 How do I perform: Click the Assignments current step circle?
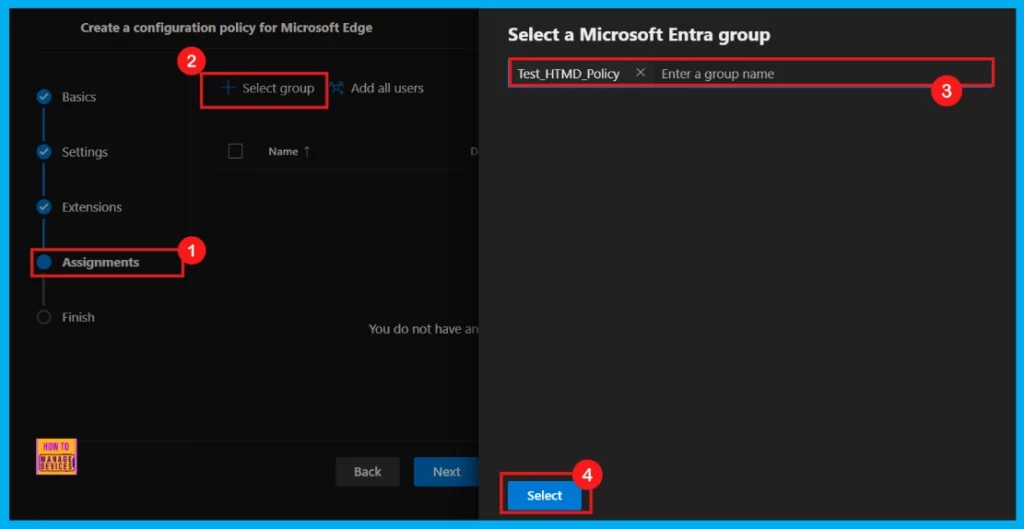(44, 262)
